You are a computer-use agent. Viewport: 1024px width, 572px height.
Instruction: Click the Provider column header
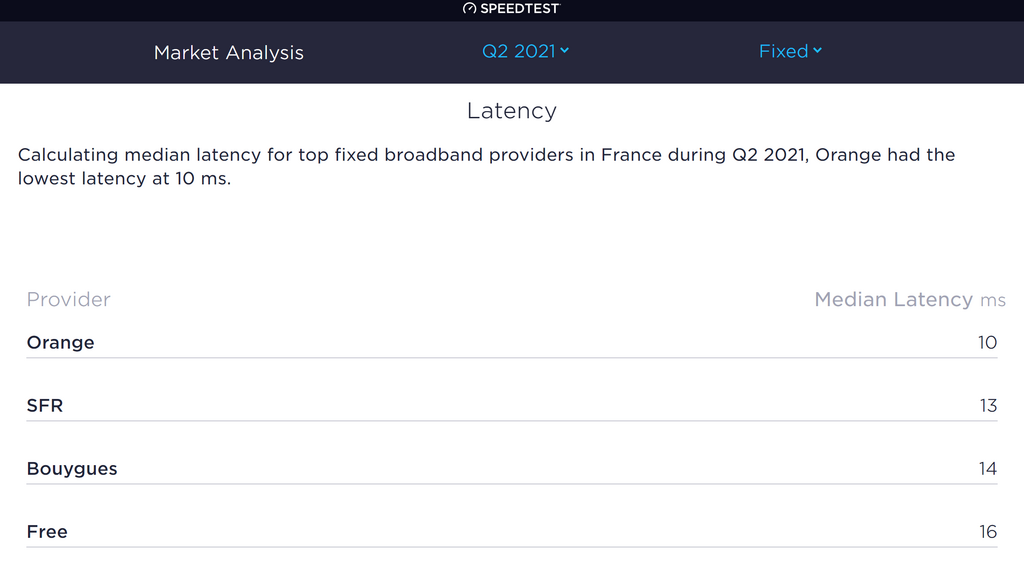pos(69,299)
